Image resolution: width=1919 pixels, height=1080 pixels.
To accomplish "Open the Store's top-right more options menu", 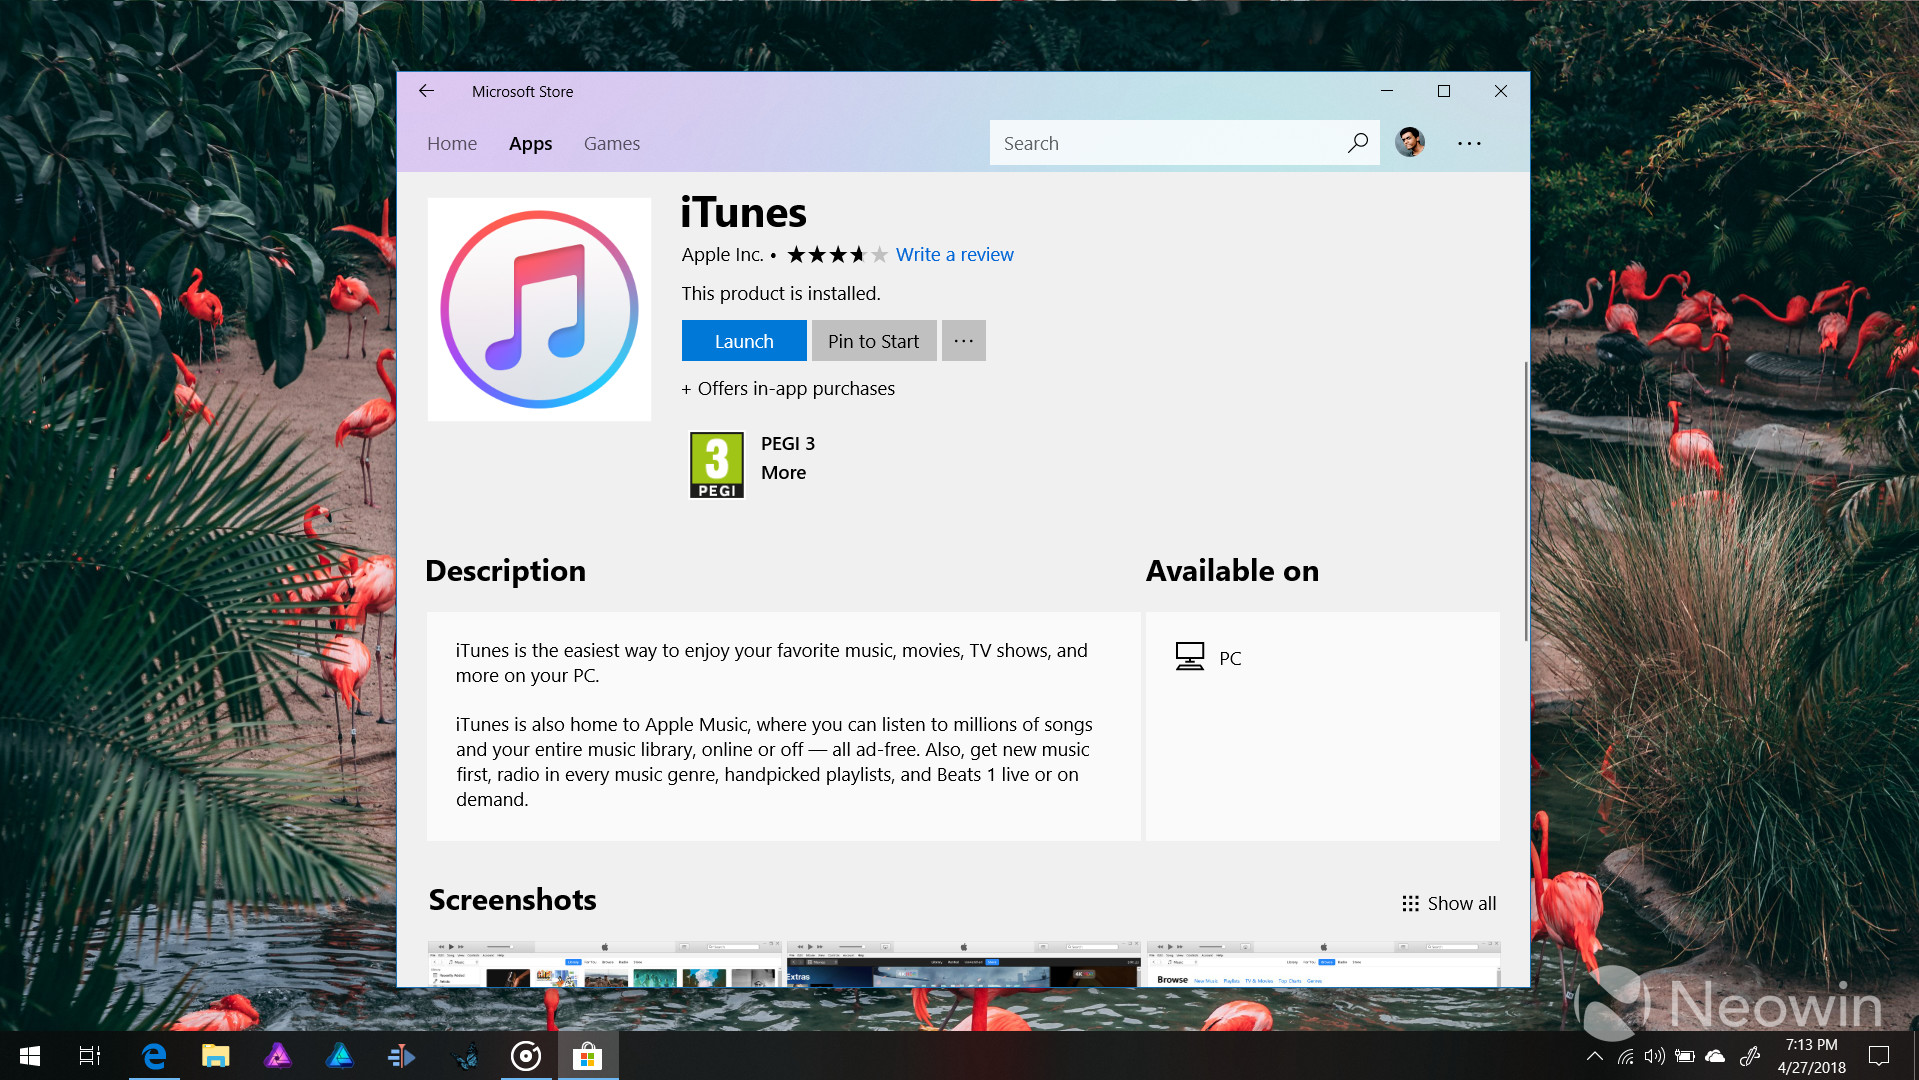I will (1469, 143).
